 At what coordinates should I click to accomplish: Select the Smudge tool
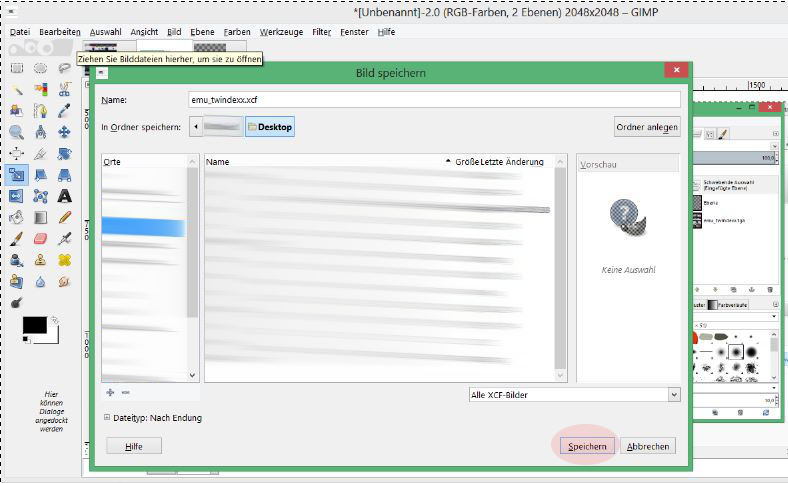click(x=64, y=281)
